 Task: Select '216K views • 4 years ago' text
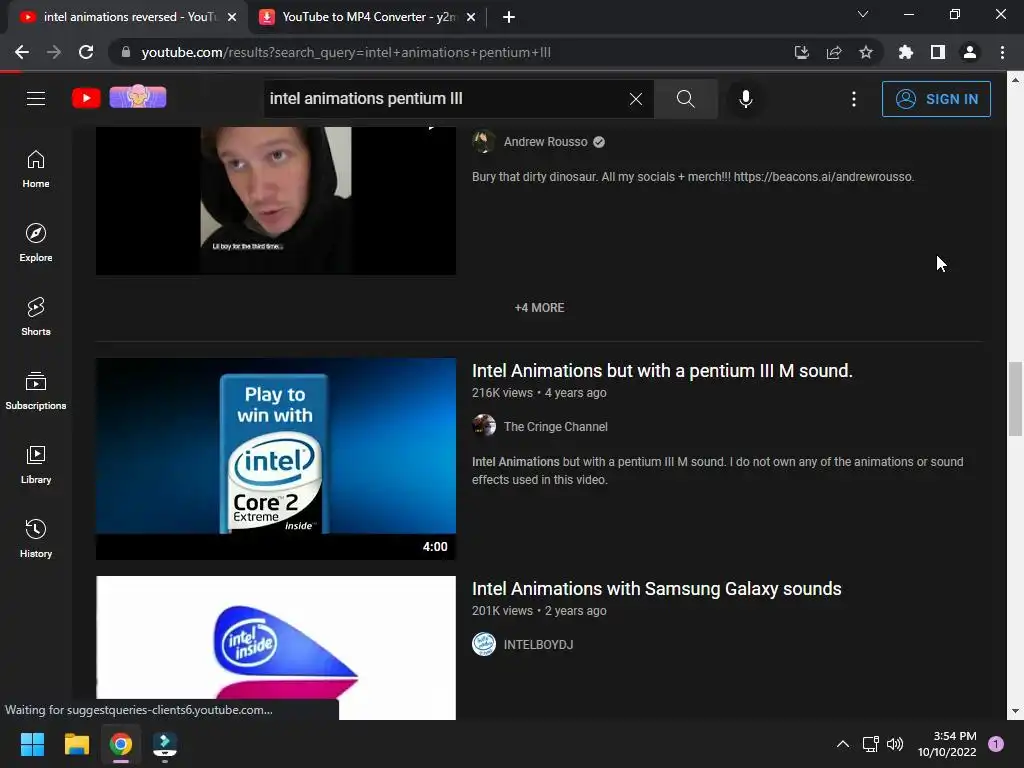coord(539,392)
